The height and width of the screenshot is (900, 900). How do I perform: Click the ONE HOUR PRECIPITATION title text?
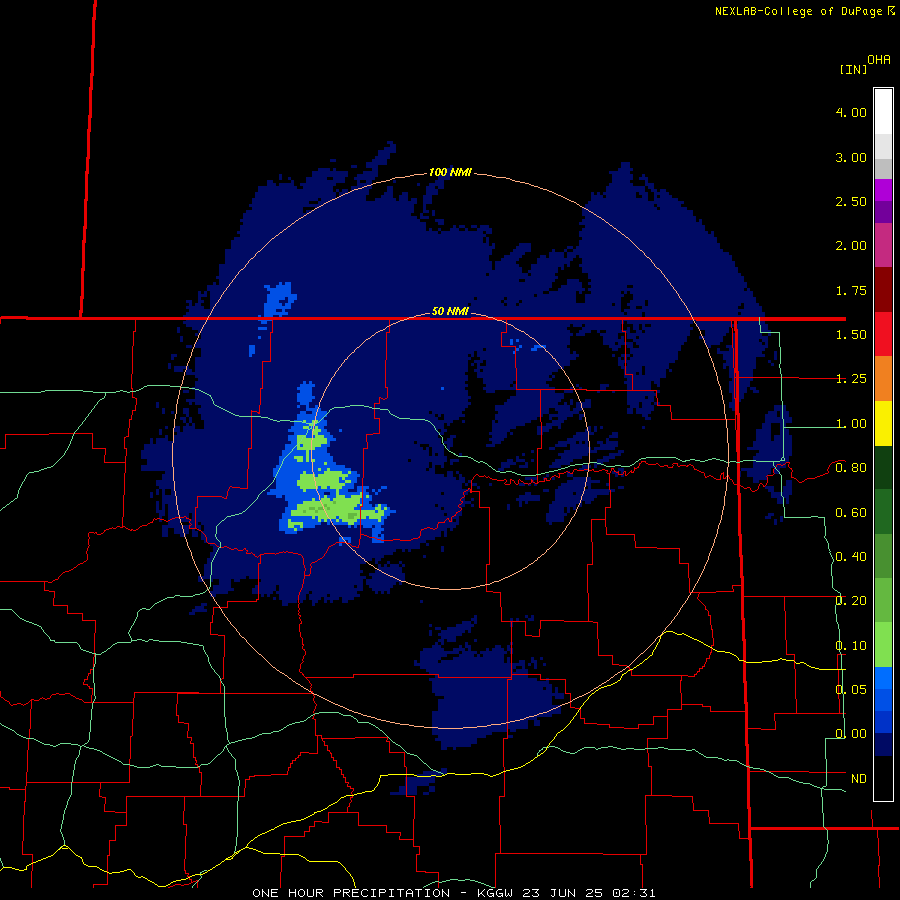[351, 893]
